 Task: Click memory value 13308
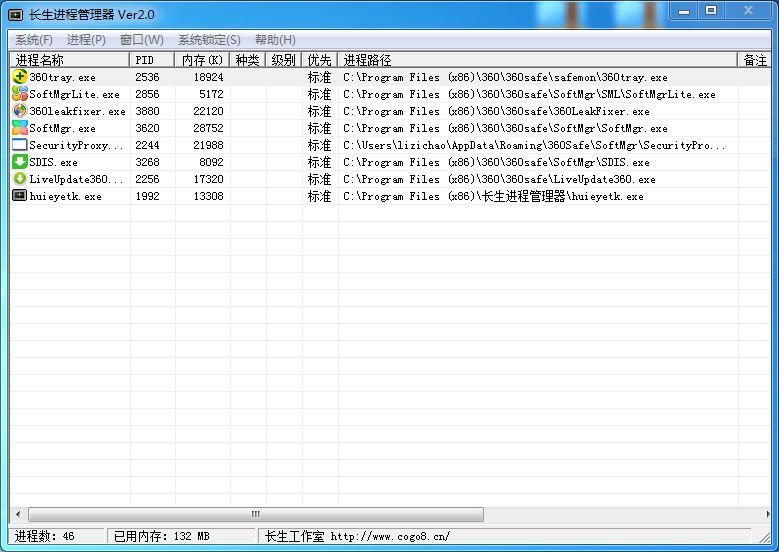[x=209, y=196]
